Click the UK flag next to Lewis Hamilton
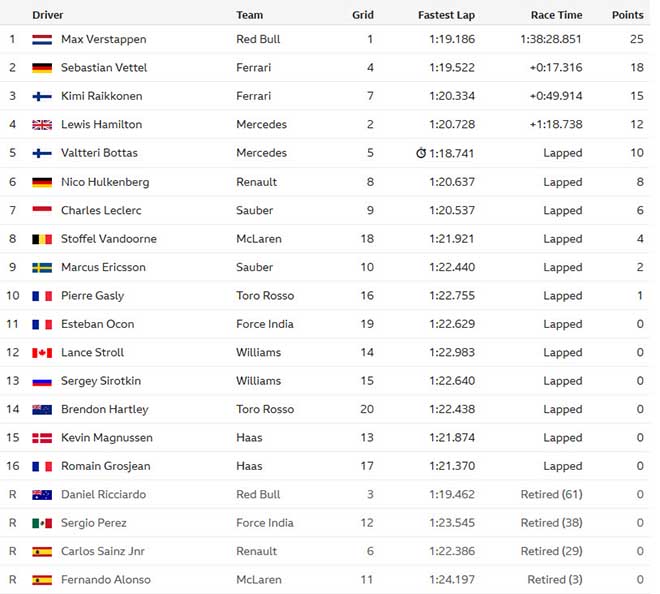 click(x=42, y=125)
